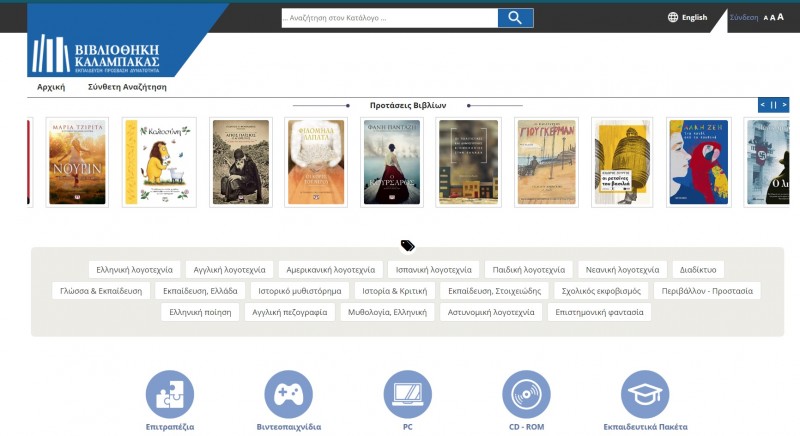Open the Βιντεοπαιχνίδια gamepad icon
The width and height of the screenshot is (800, 436).
pos(288,394)
